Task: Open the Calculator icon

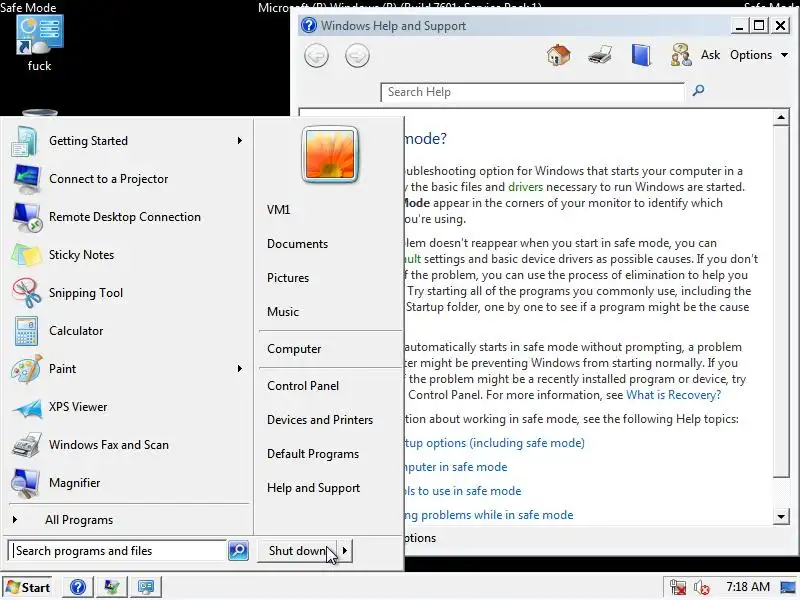Action: coord(27,331)
